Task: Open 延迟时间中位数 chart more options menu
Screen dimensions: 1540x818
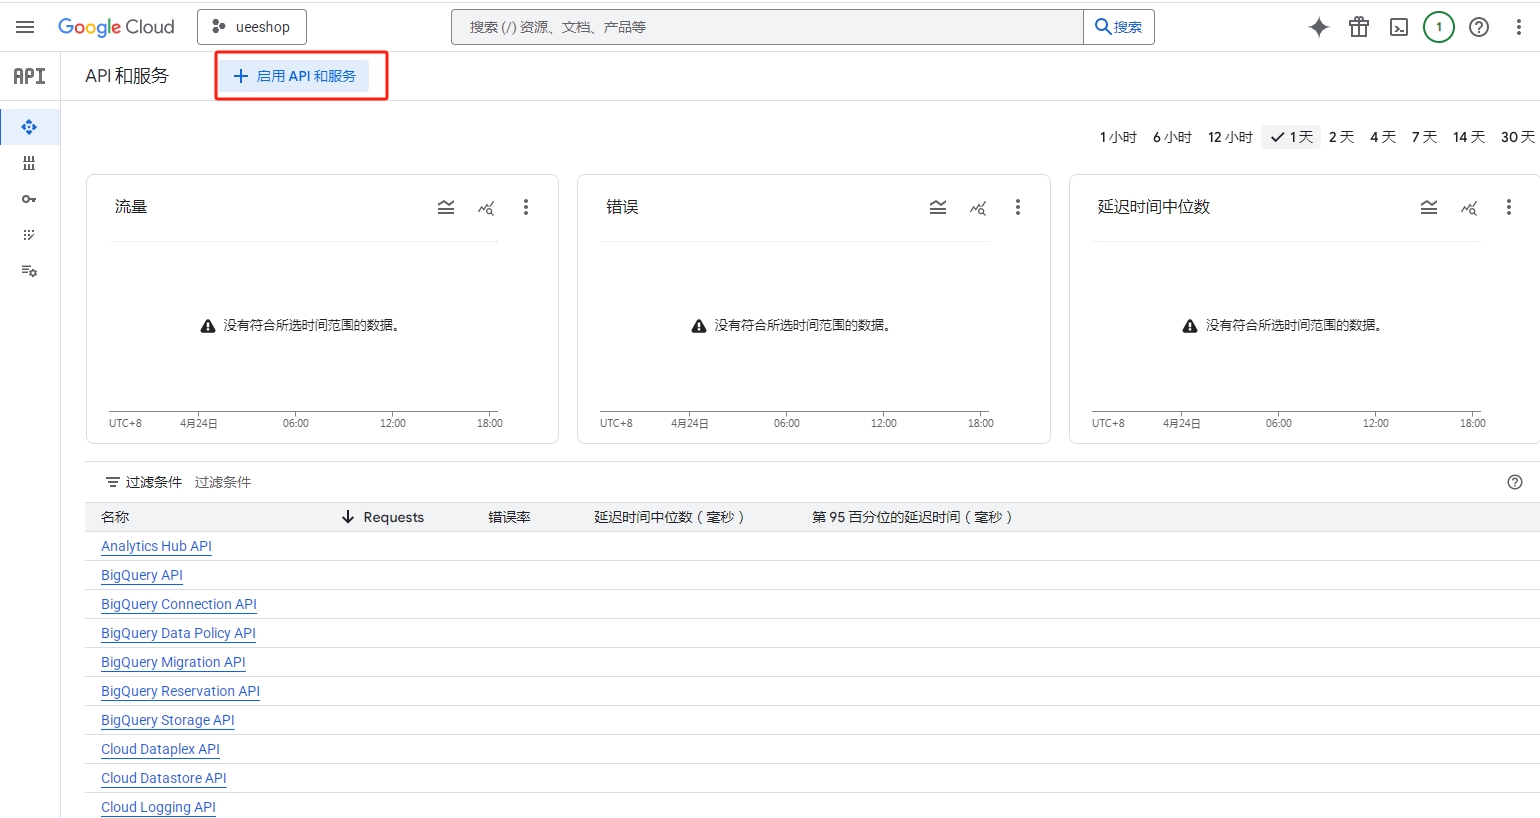Action: (1509, 207)
